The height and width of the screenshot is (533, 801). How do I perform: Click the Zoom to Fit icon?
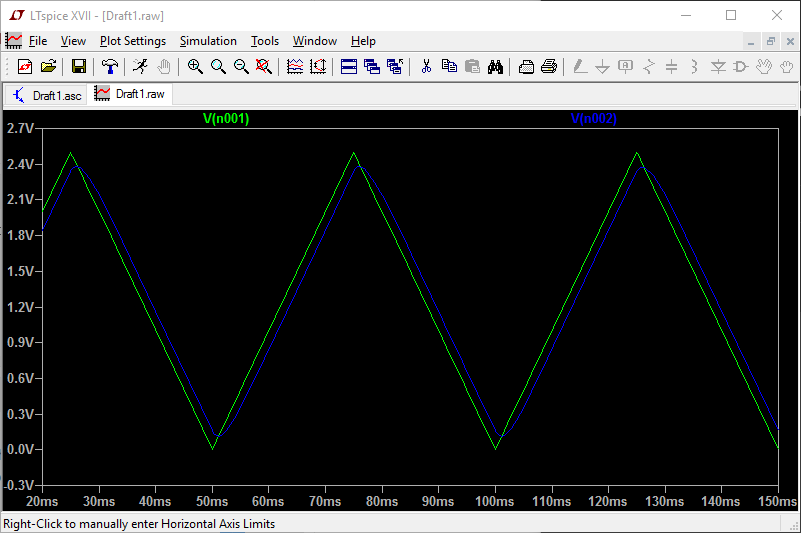click(264, 67)
